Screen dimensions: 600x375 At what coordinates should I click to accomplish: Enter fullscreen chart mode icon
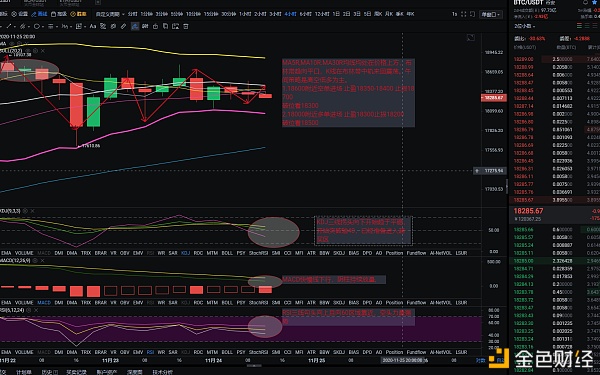[x=463, y=14]
